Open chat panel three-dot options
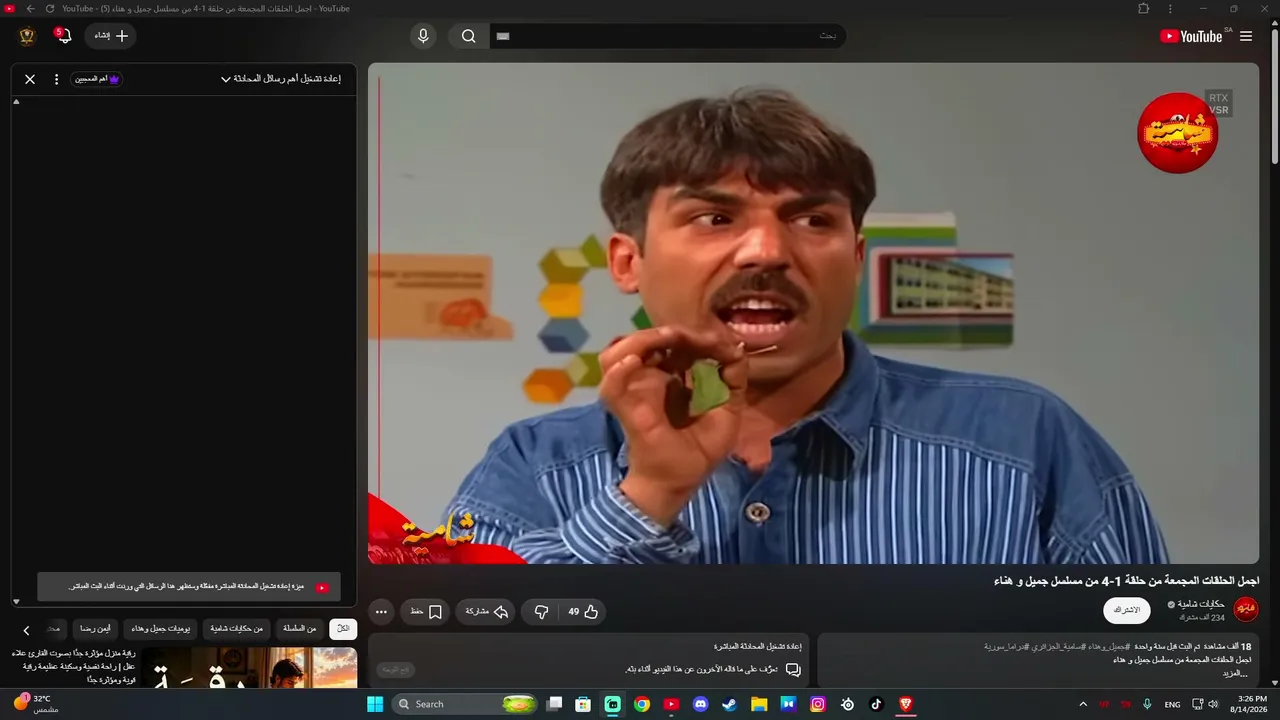1280x720 pixels. click(57, 79)
